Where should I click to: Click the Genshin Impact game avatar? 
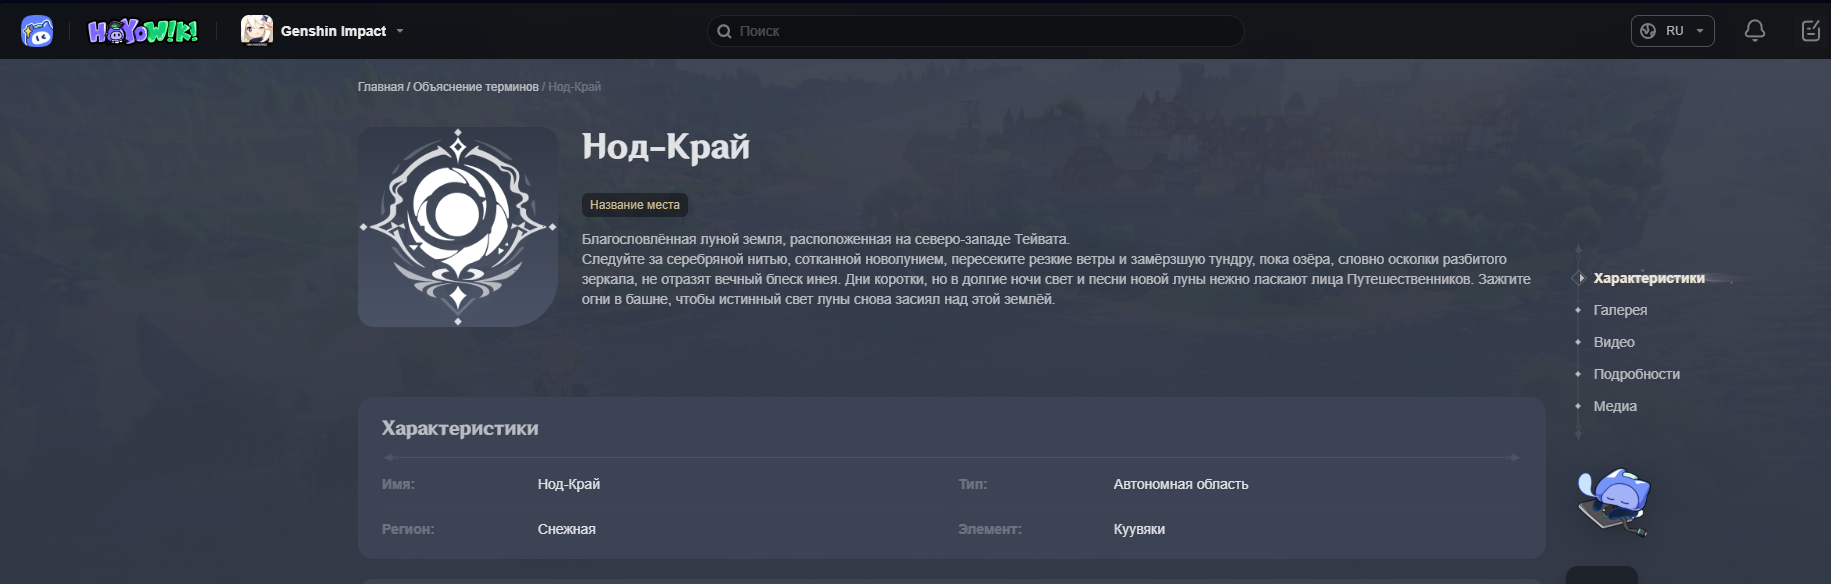tap(257, 31)
